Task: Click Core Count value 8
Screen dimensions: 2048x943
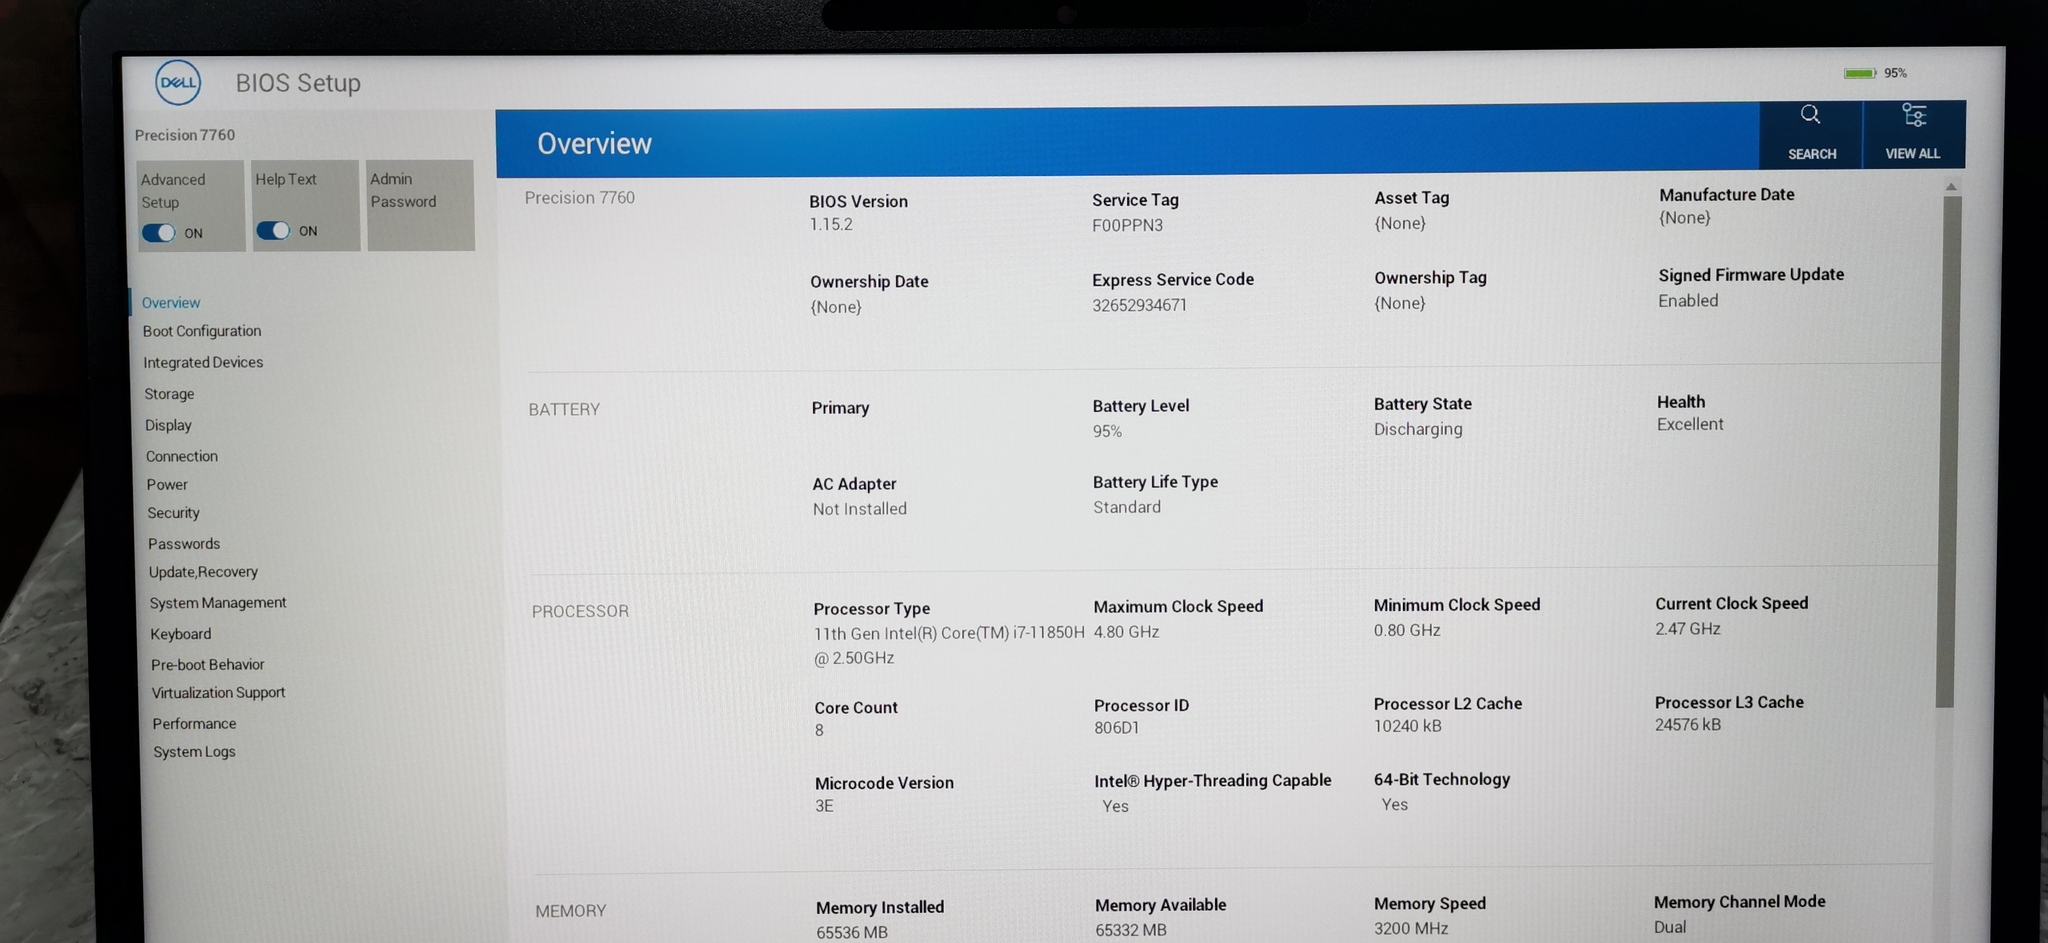Action: 819,730
